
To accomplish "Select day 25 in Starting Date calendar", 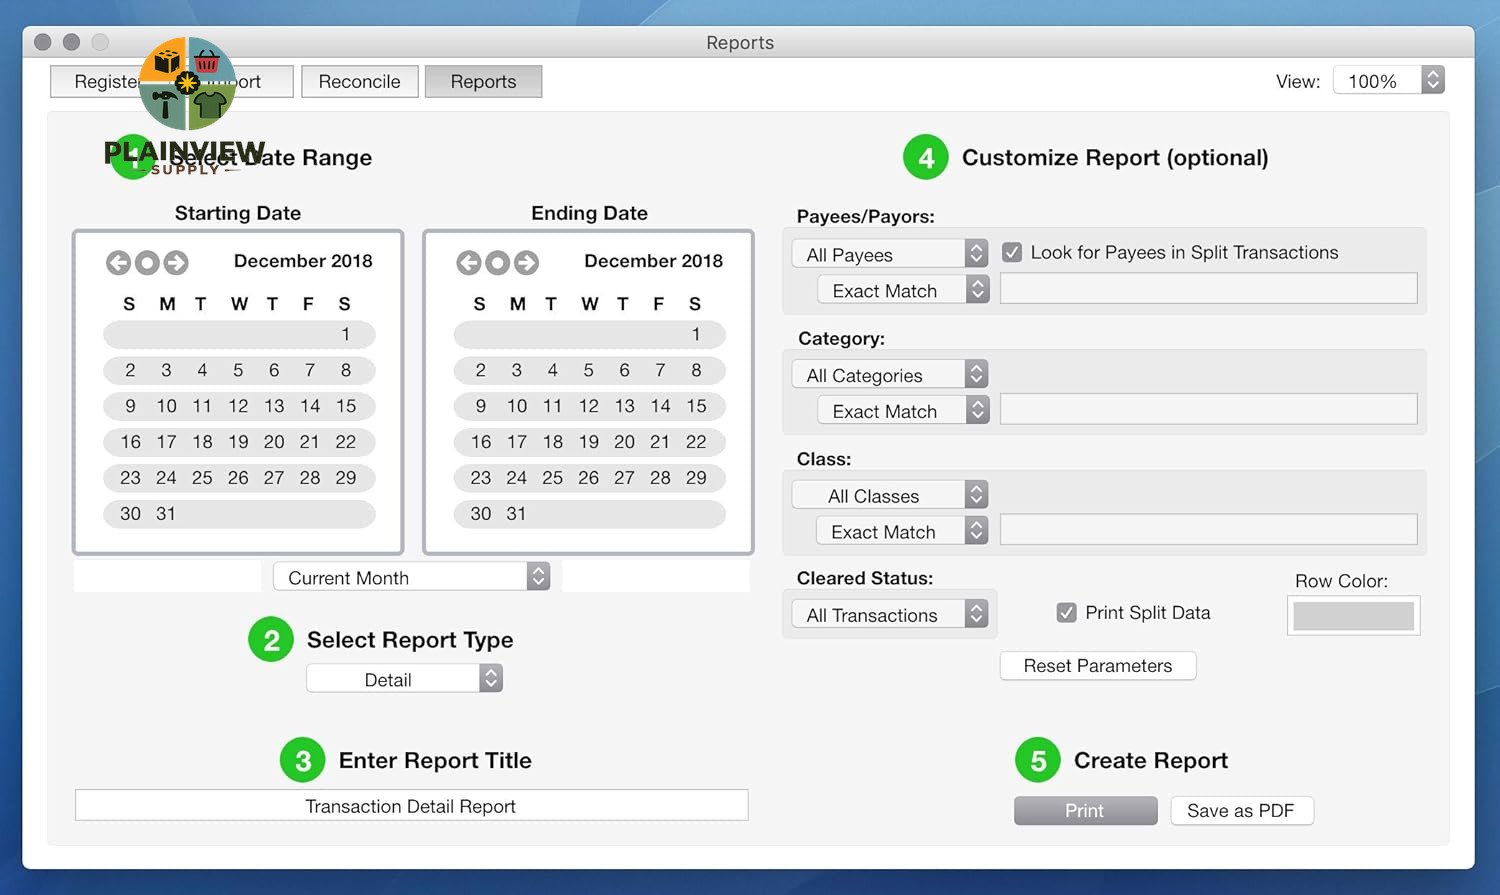I will pyautogui.click(x=202, y=478).
